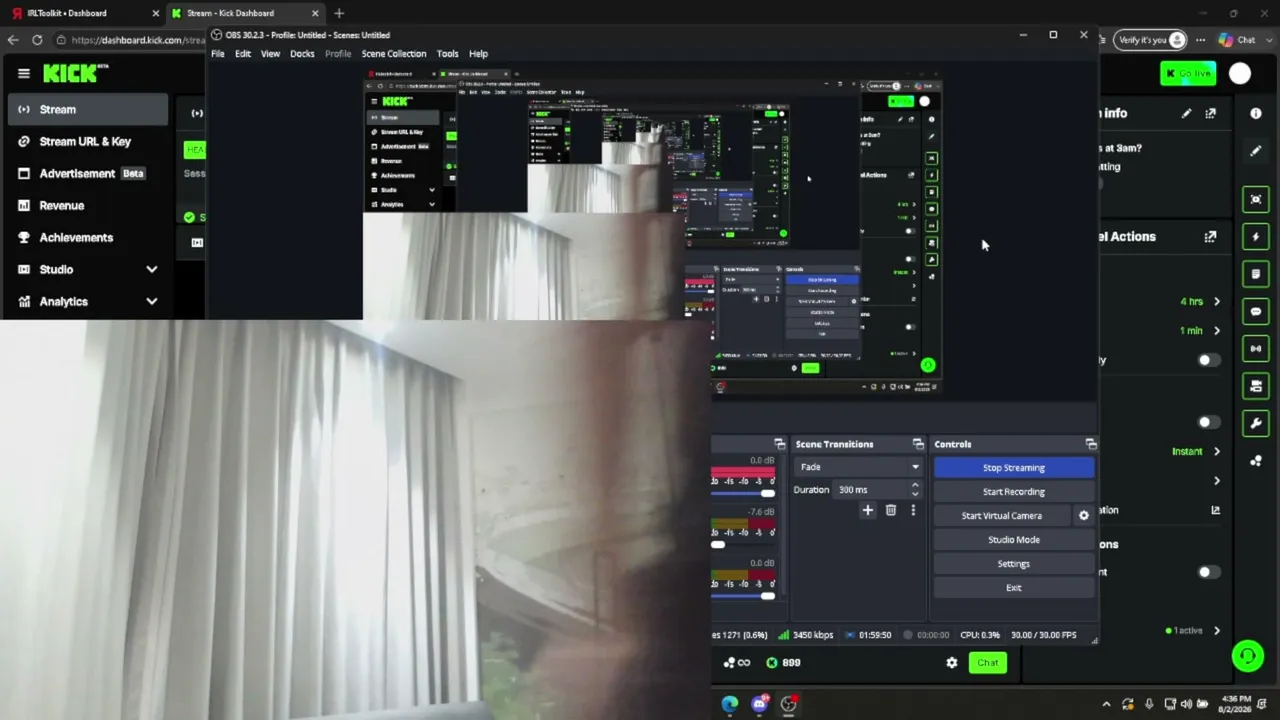
Task: Show hidden system tray icons
Action: tap(1106, 704)
